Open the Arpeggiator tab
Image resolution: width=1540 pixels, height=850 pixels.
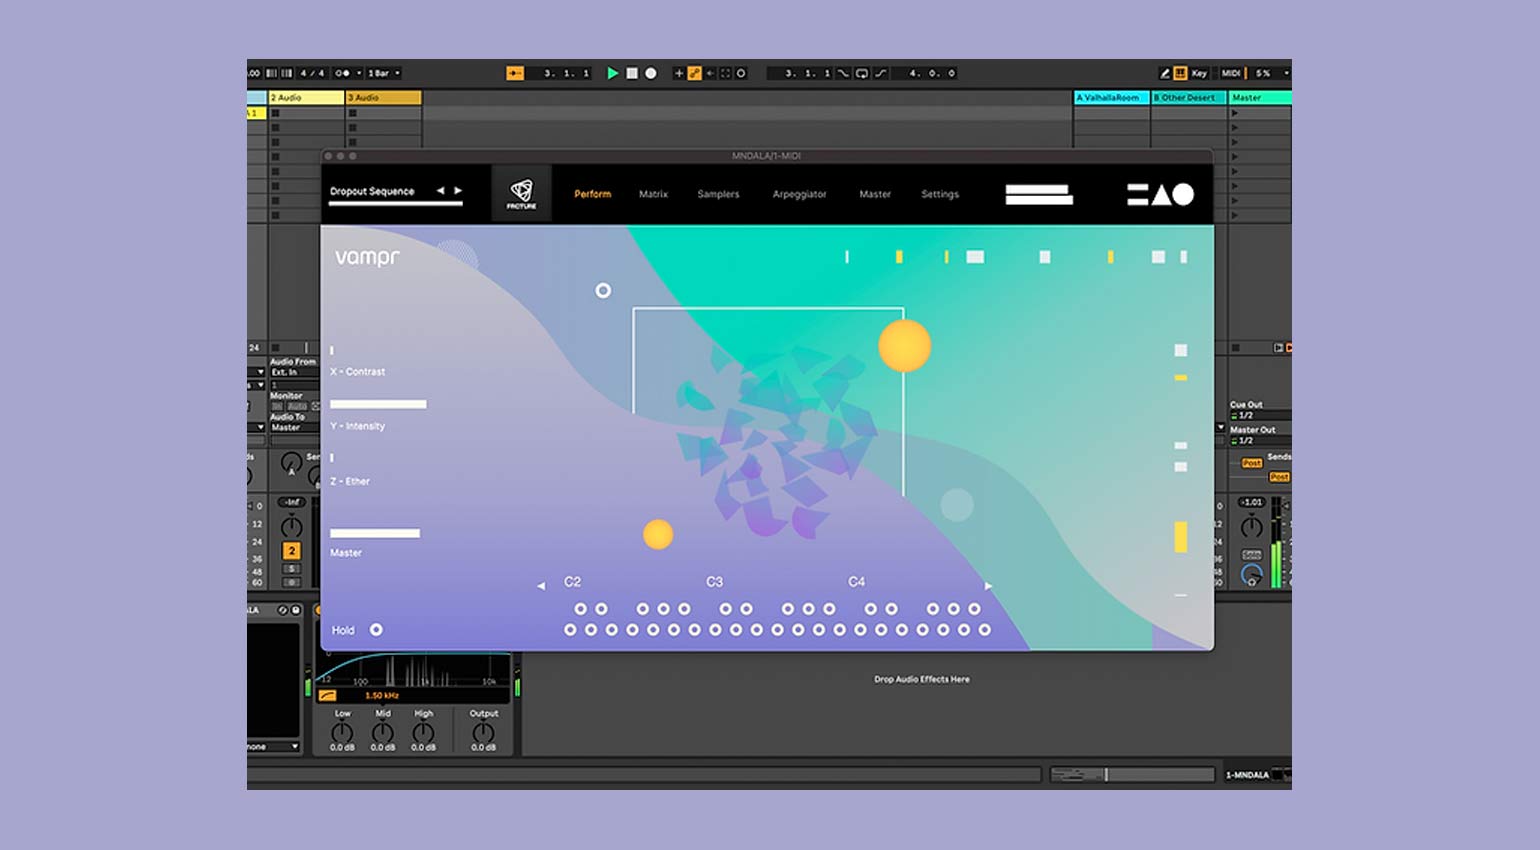point(799,194)
